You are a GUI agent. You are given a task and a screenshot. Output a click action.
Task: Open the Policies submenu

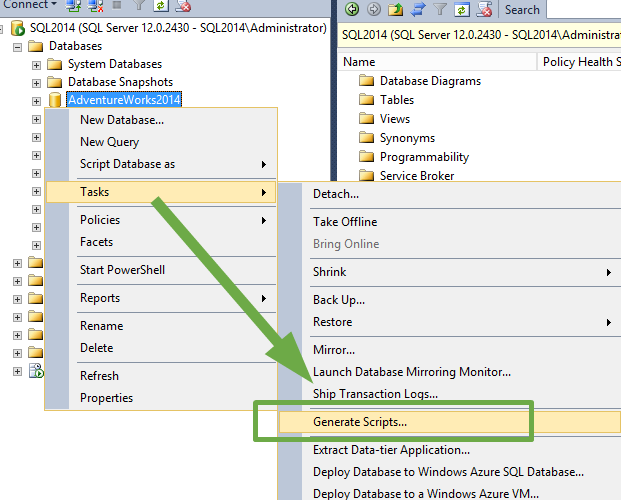tap(161, 220)
